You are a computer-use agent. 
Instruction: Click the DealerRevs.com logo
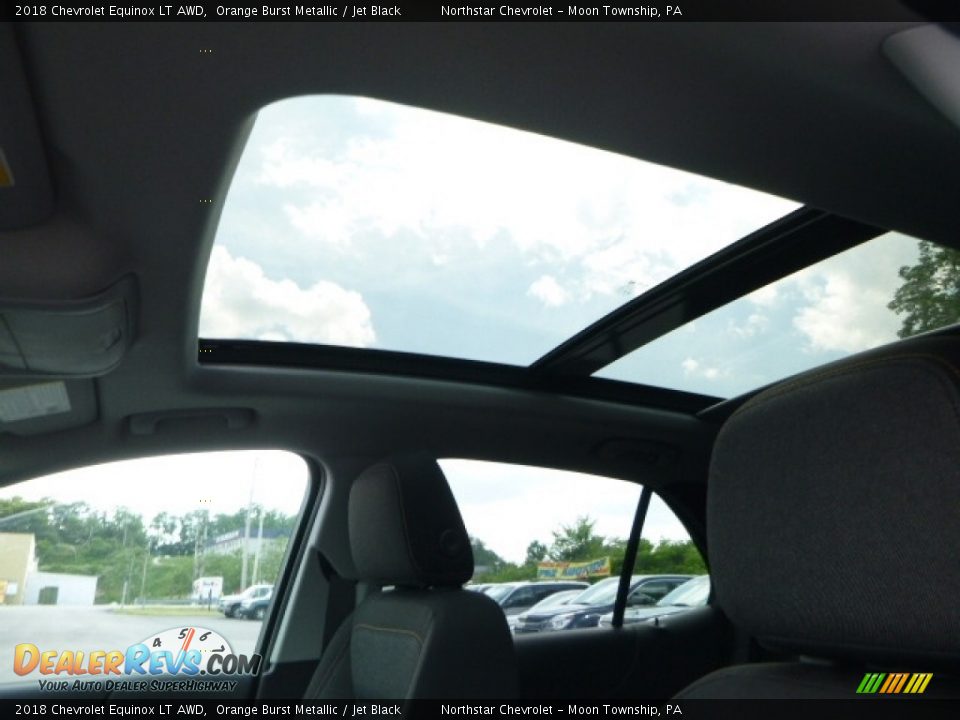[x=135, y=660]
